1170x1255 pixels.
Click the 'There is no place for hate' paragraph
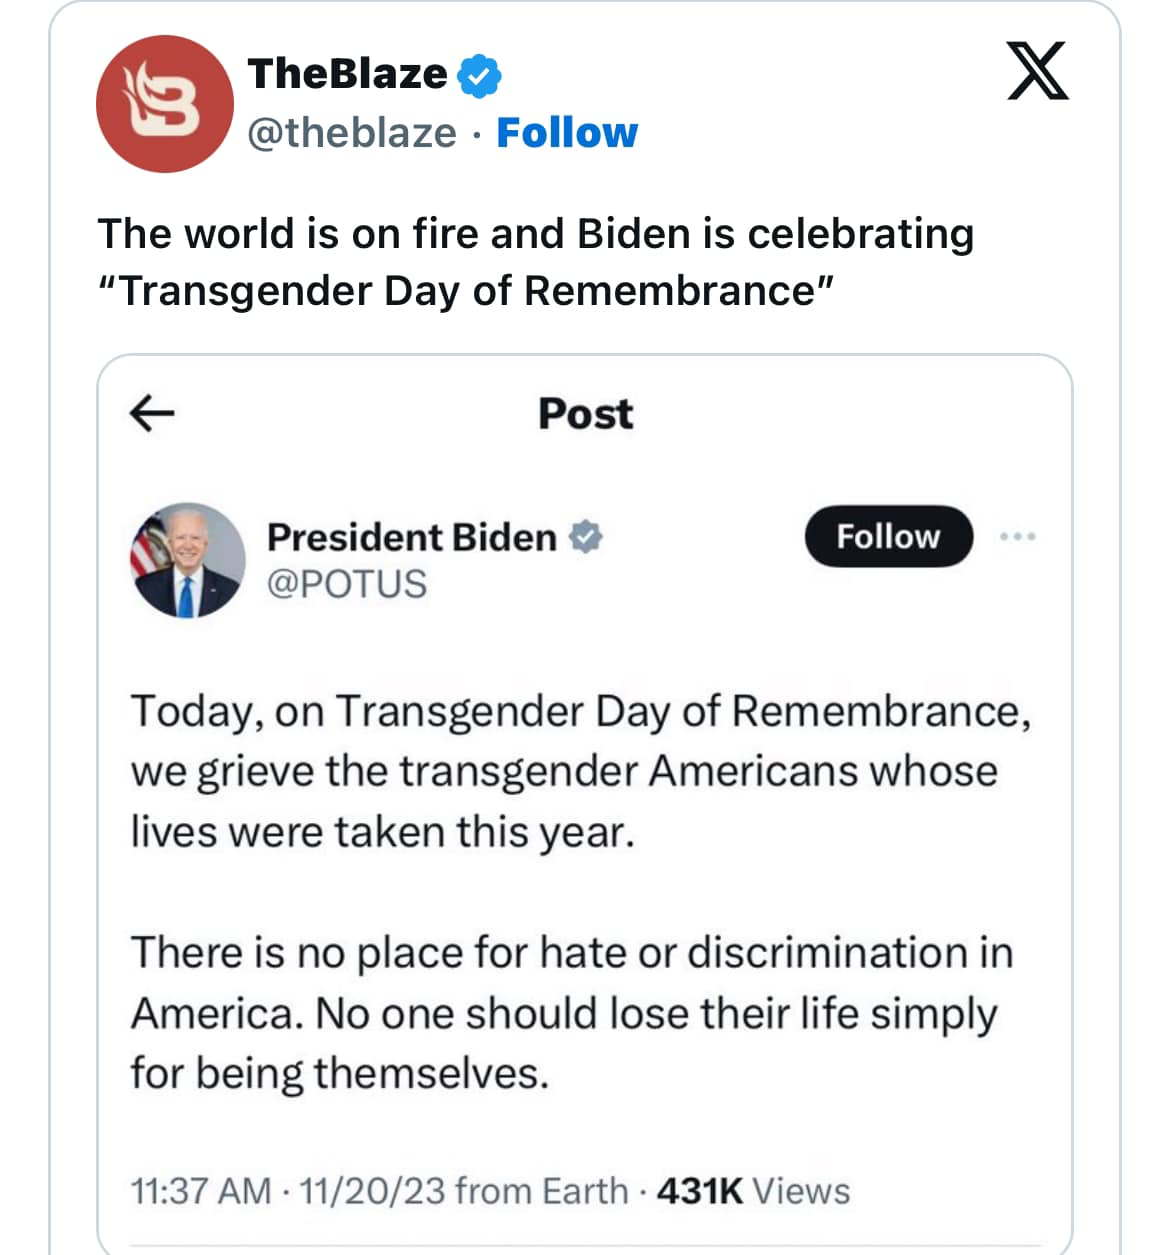point(572,1012)
